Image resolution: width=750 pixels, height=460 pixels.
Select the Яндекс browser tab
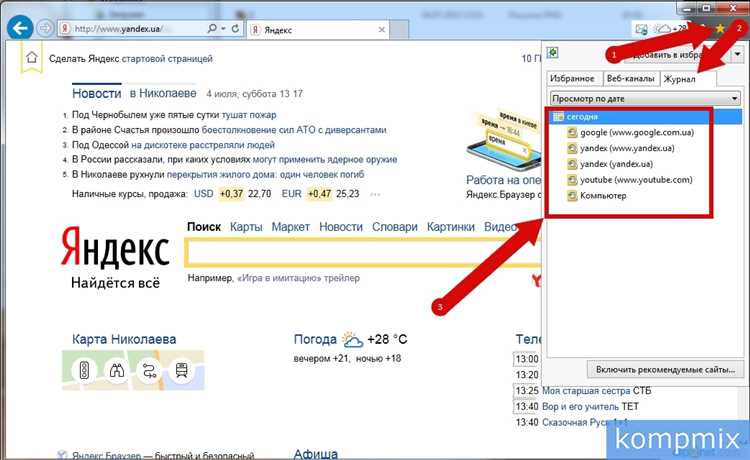pyautogui.click(x=318, y=30)
